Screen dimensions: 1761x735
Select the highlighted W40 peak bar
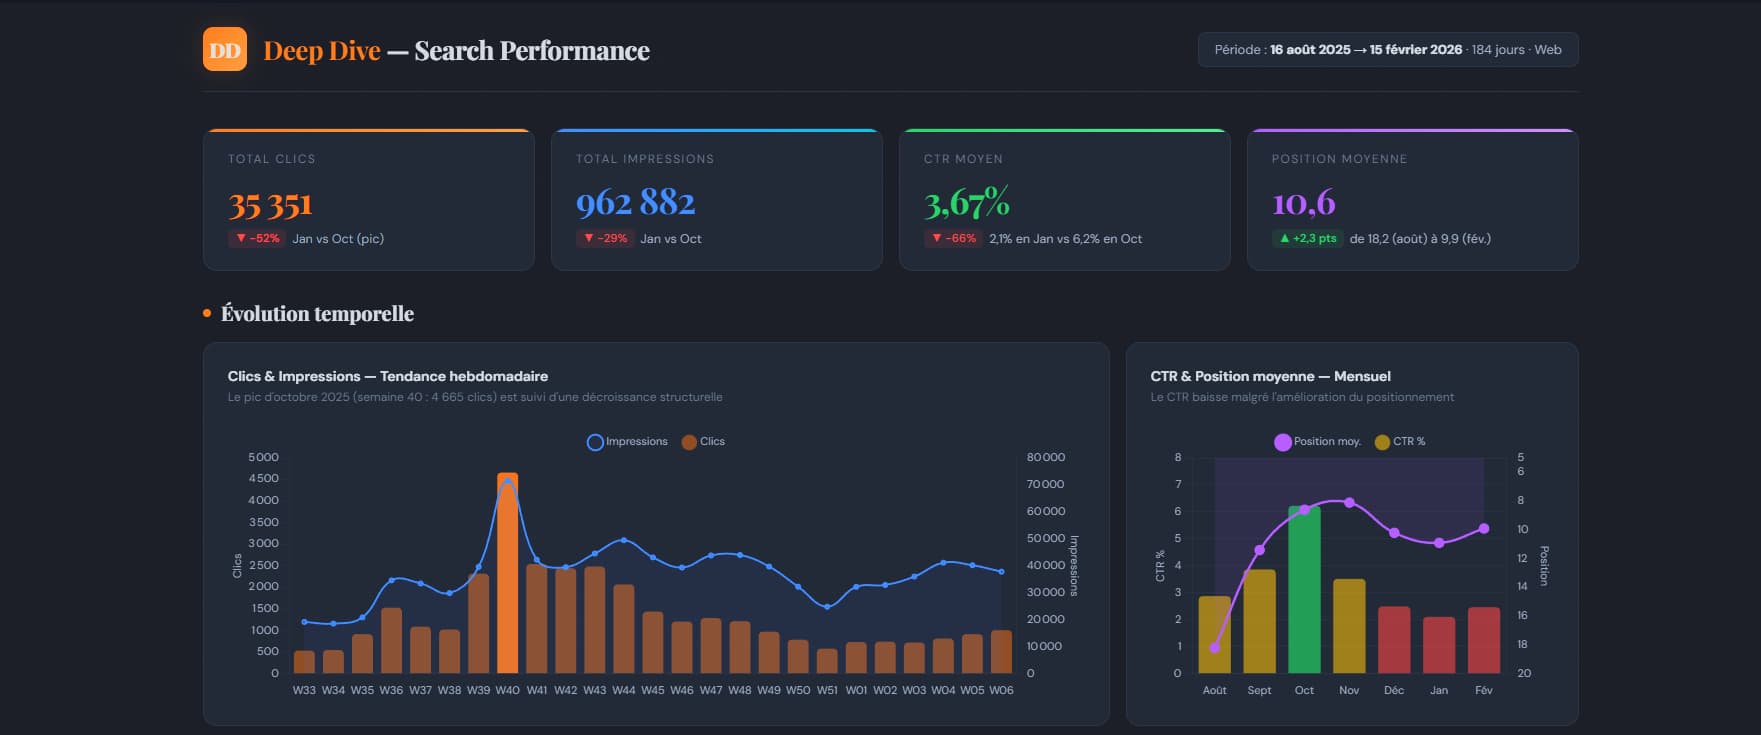[x=507, y=575]
